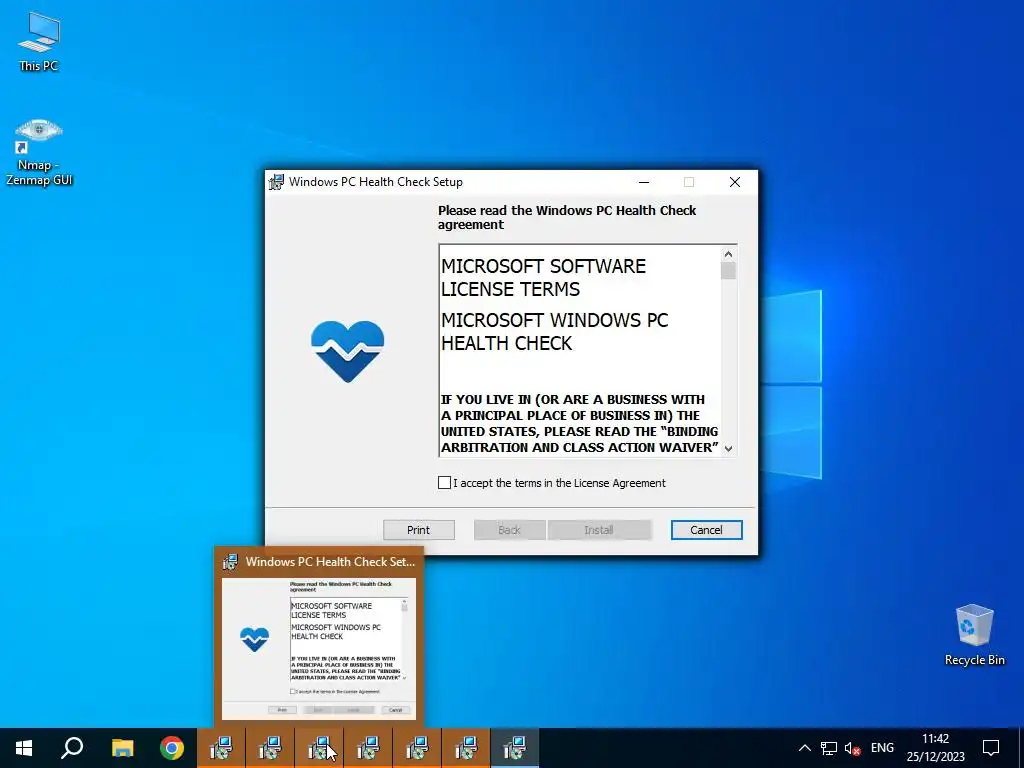Minimize the Windows PC Health Check Setup window
The width and height of the screenshot is (1024, 768).
tap(644, 182)
